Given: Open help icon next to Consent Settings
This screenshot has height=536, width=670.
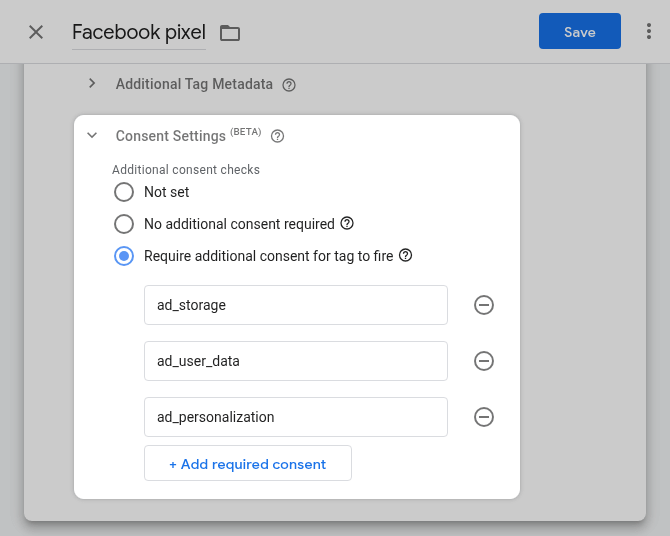Looking at the screenshot, I should pyautogui.click(x=277, y=136).
